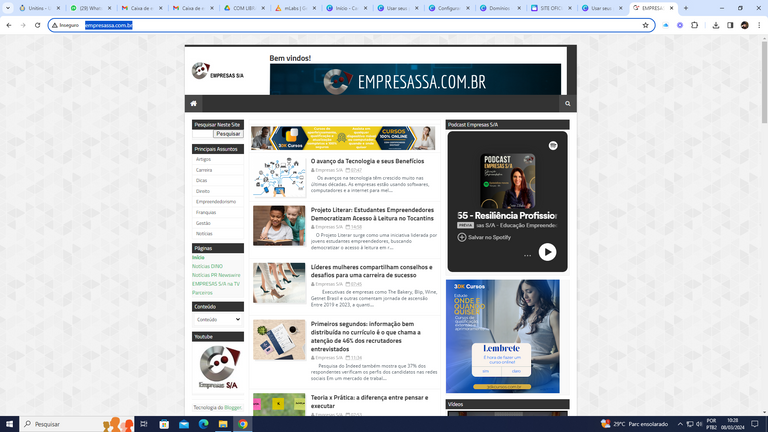The width and height of the screenshot is (768, 432).
Task: Play the Spotify podcast episode
Action: pos(547,252)
